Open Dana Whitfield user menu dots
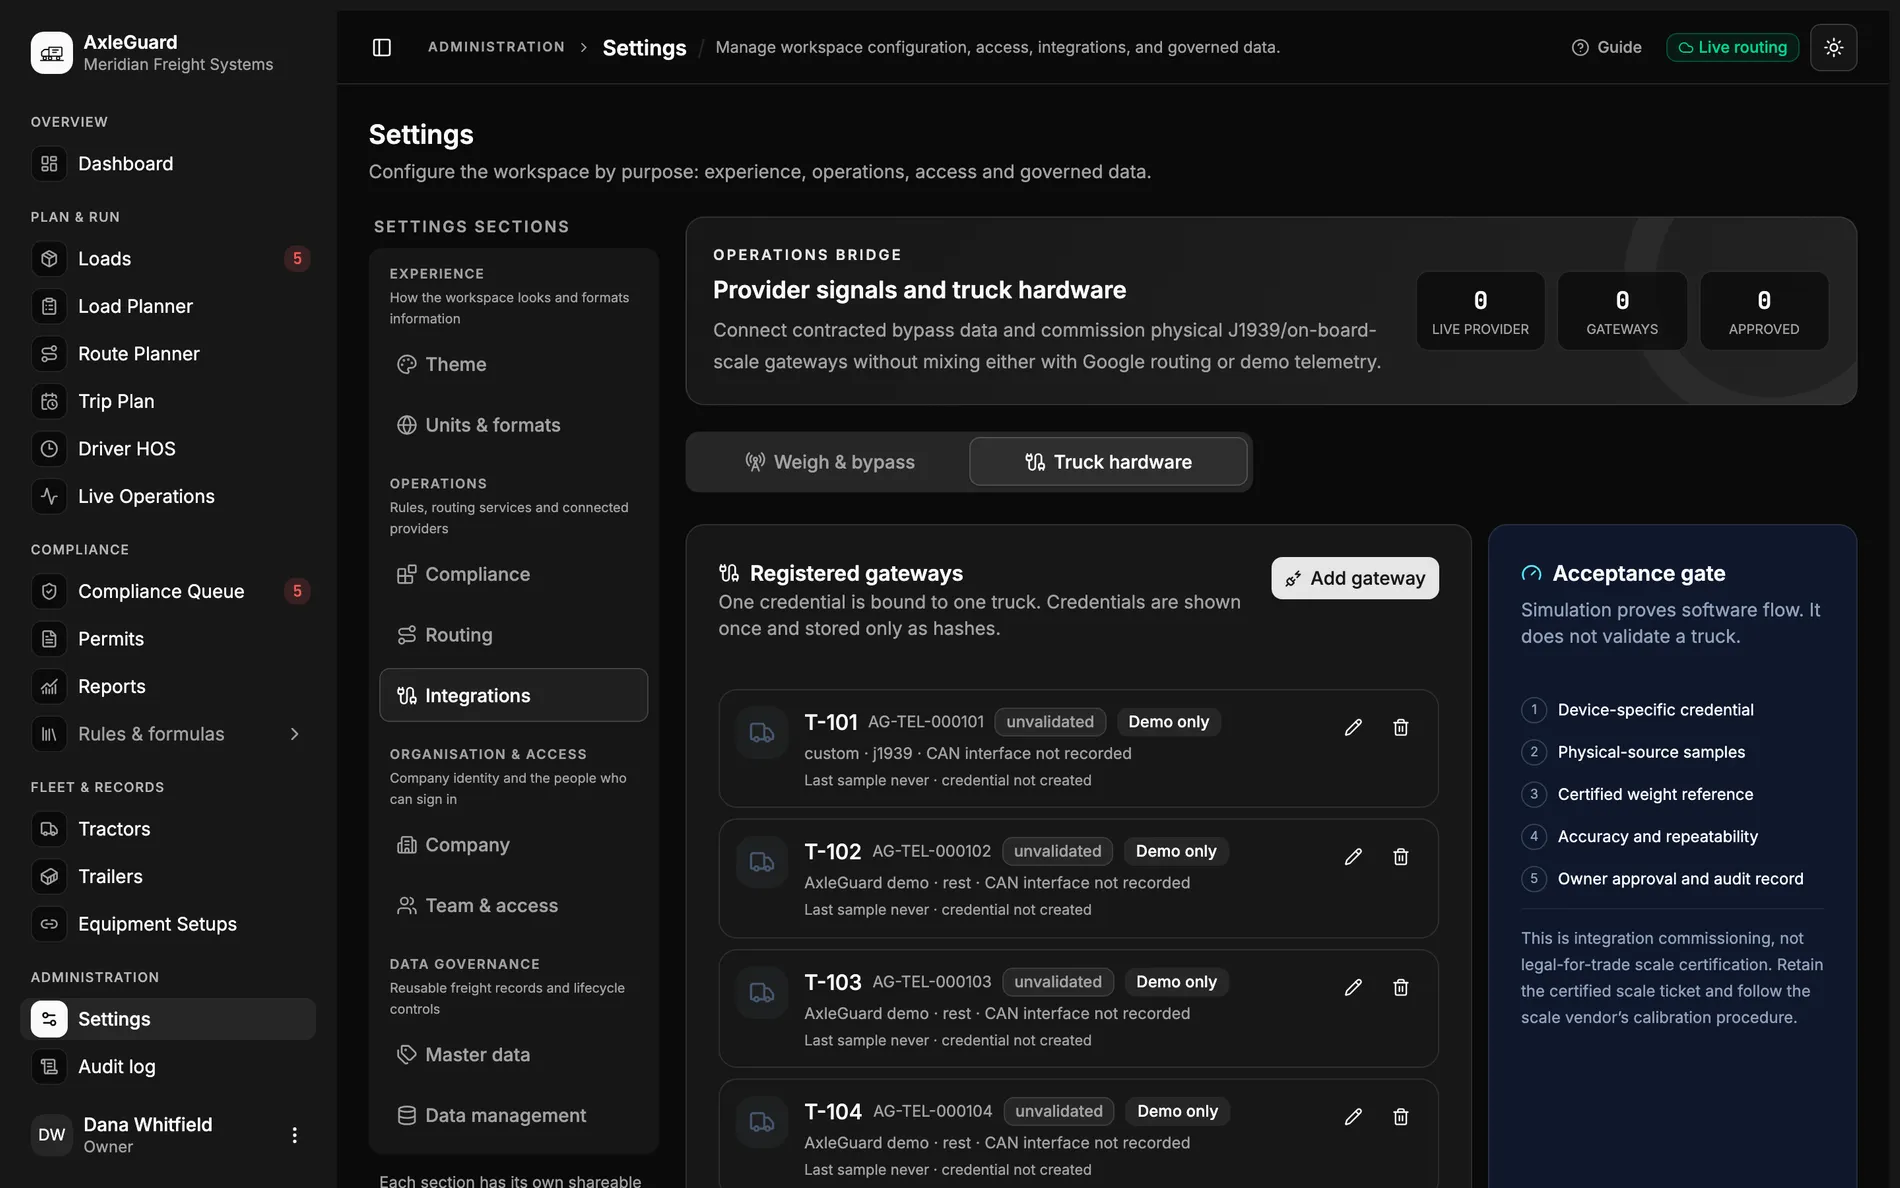The image size is (1900, 1188). point(294,1135)
